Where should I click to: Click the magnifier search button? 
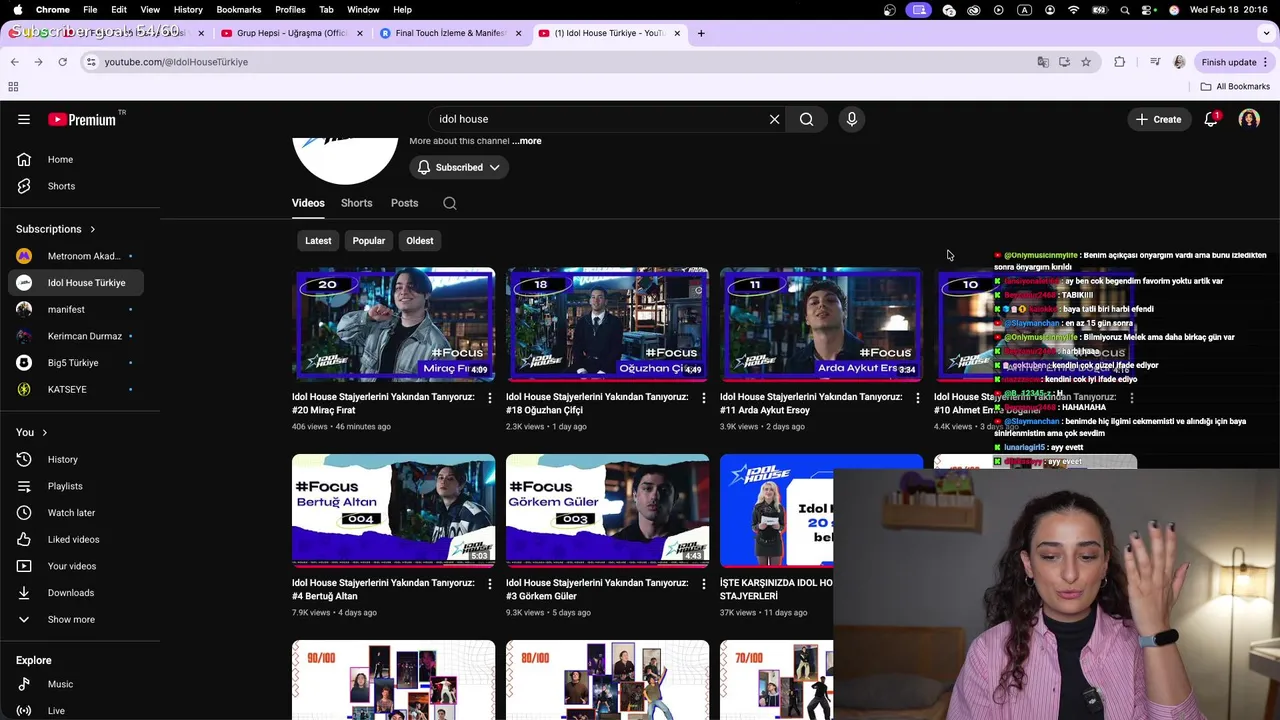click(x=806, y=119)
